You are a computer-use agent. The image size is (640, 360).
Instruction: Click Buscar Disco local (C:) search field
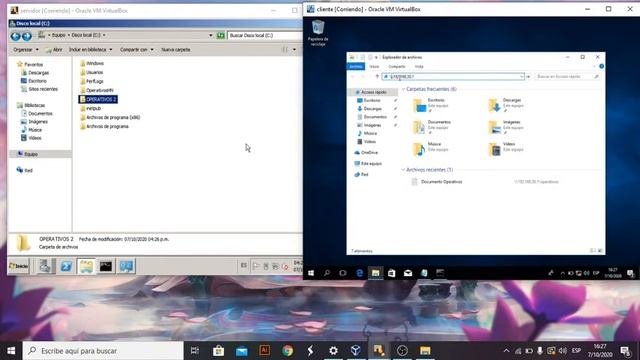264,36
